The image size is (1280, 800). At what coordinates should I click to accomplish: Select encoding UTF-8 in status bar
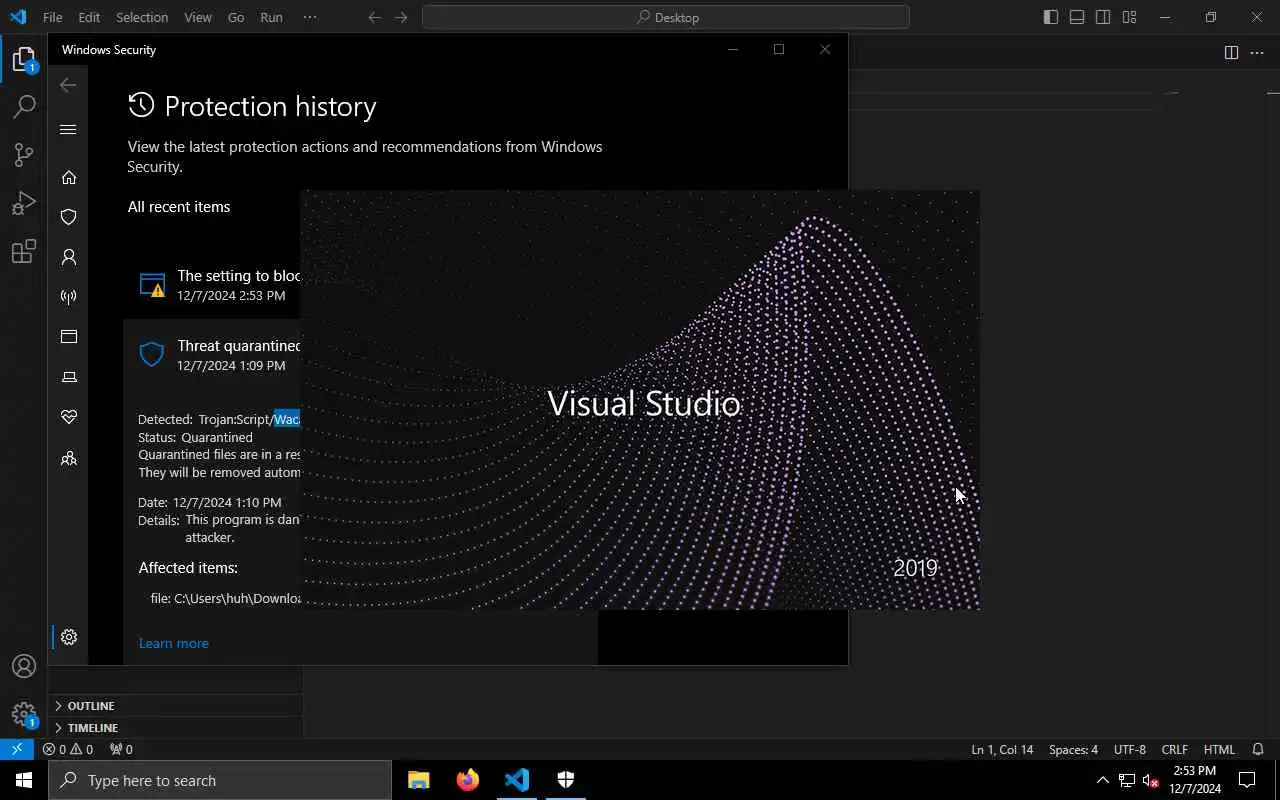point(1129,749)
